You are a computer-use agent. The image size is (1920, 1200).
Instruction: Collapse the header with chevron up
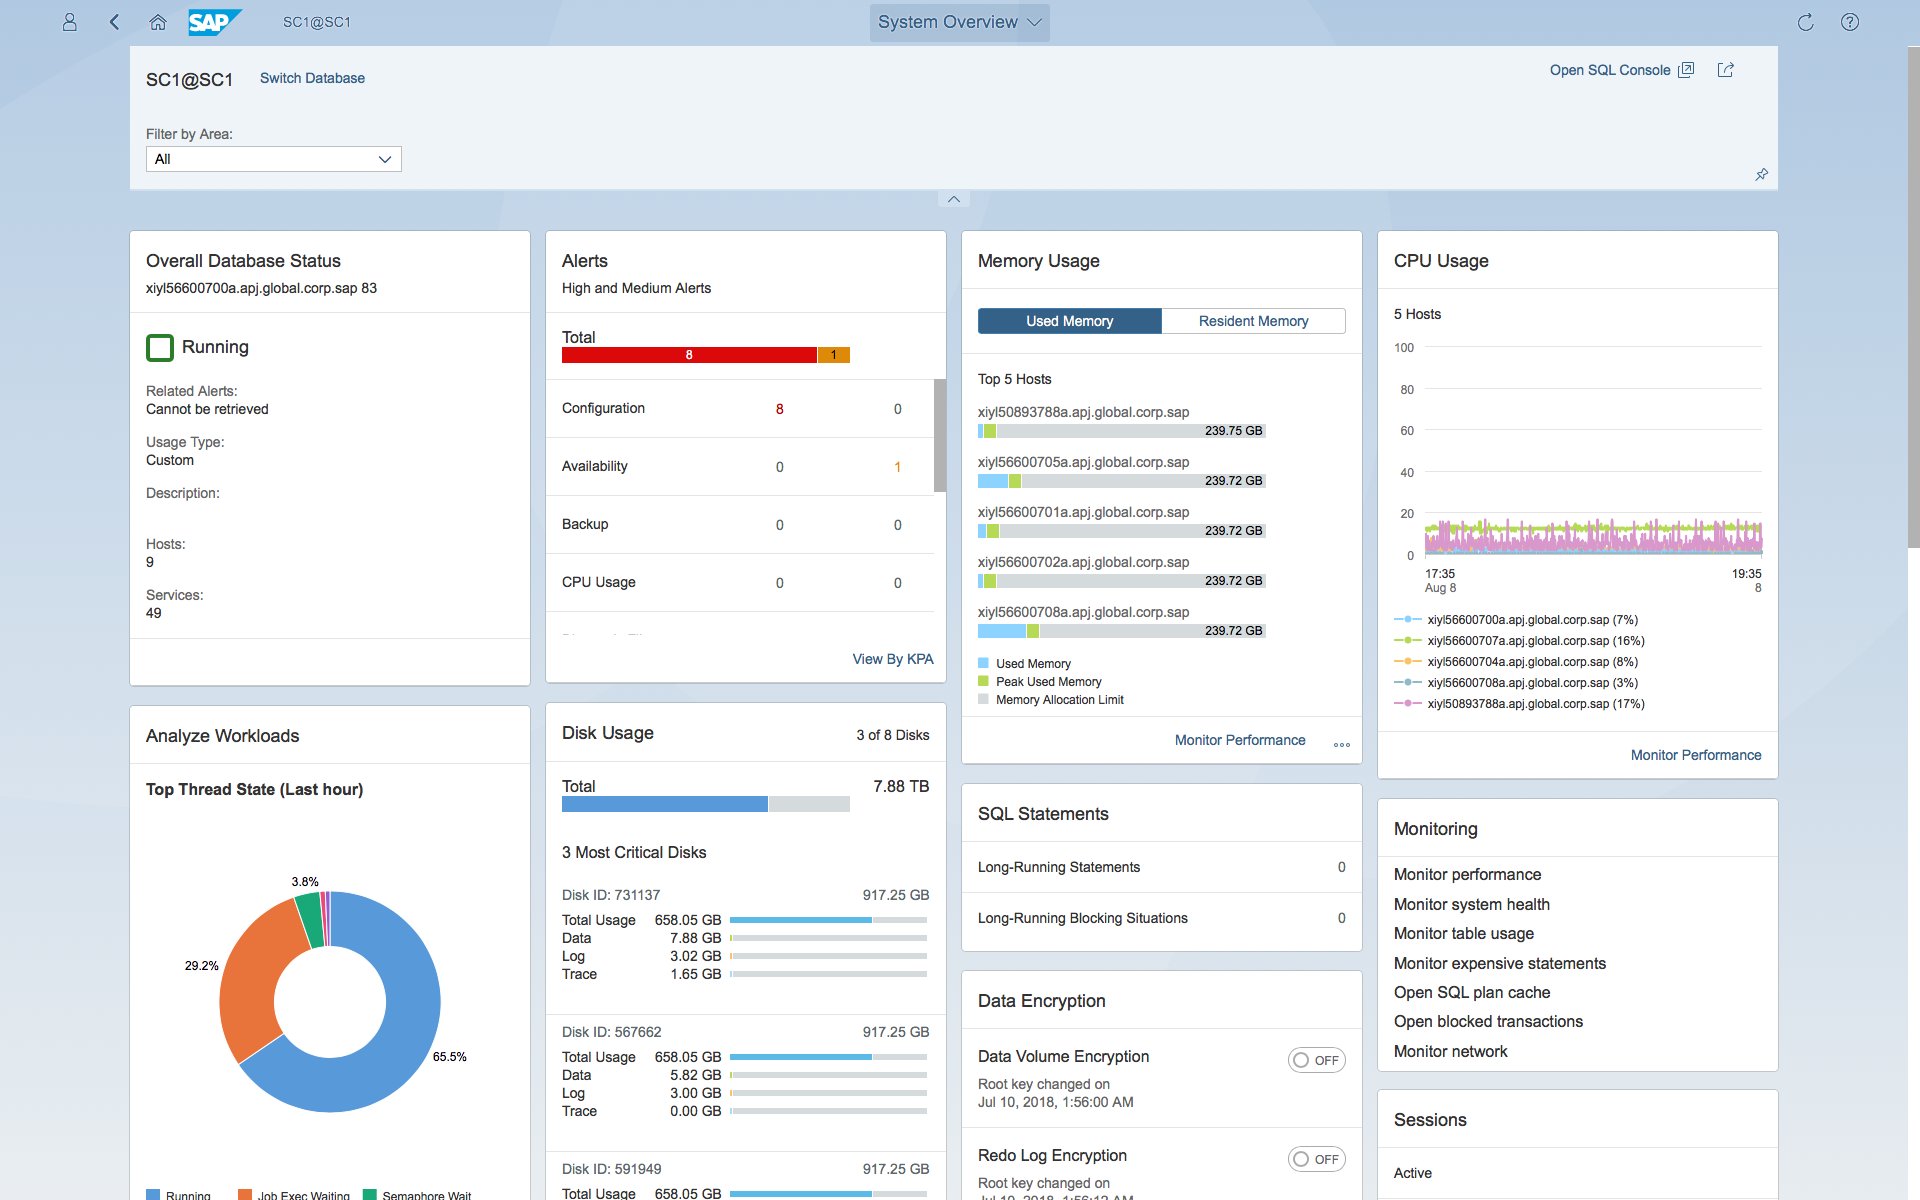[953, 199]
